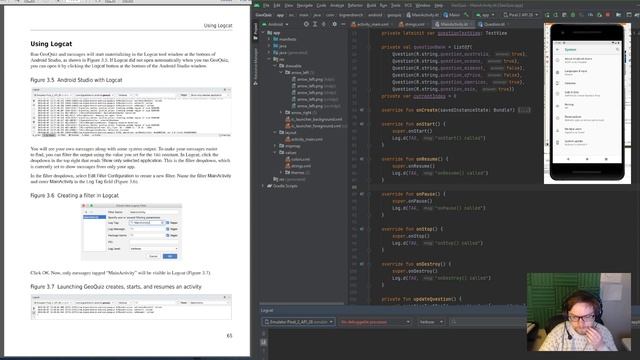Open the Edit menu
640x360 pixels.
click(x=277, y=6)
